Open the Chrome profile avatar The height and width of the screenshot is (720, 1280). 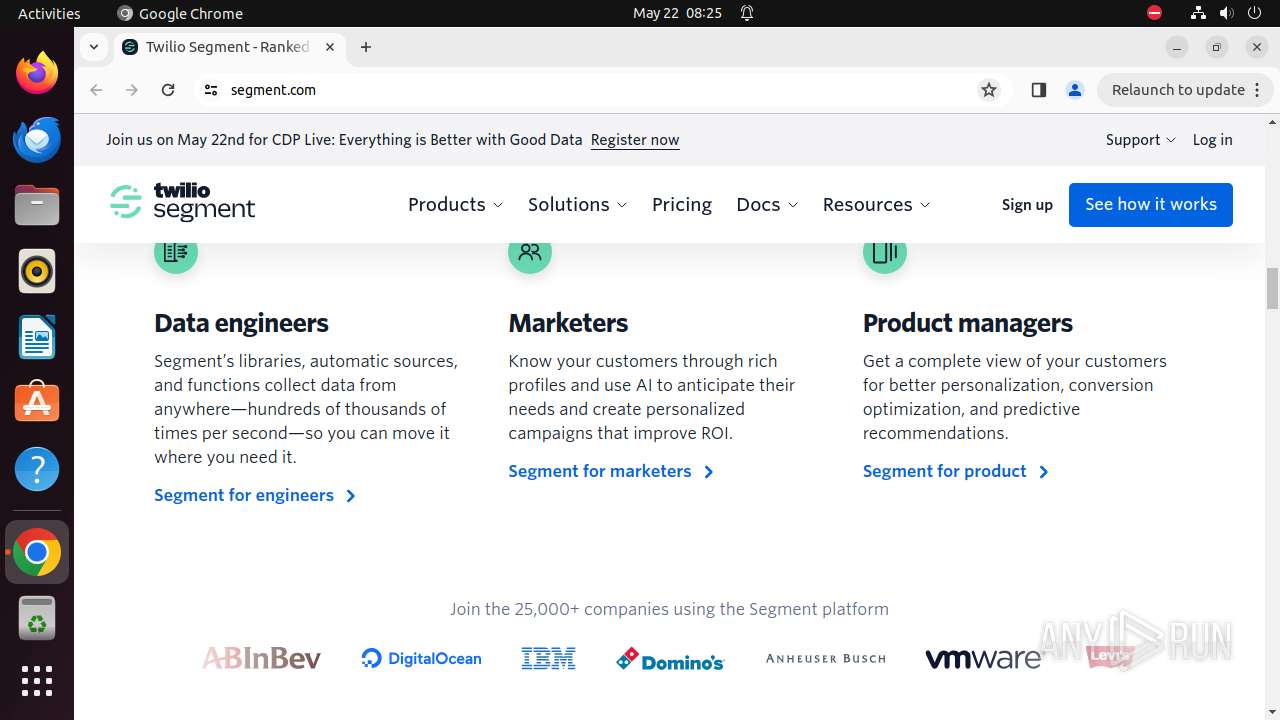tap(1075, 90)
